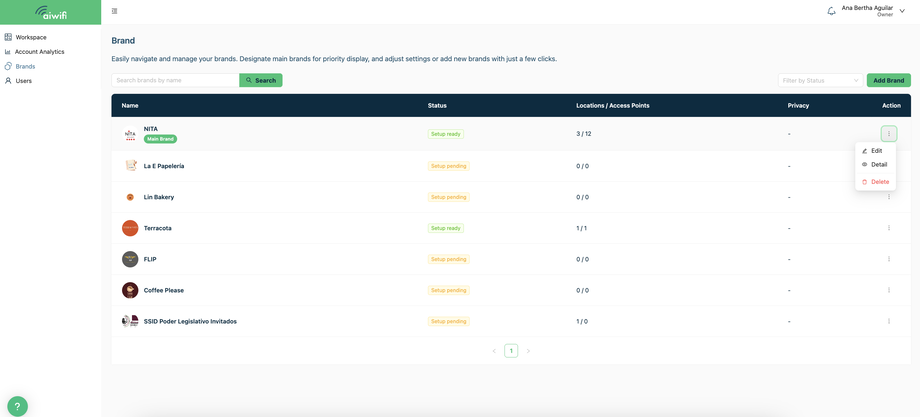The image size is (920, 417).
Task: Click the pencil icon next to Edit
Action: 864,151
